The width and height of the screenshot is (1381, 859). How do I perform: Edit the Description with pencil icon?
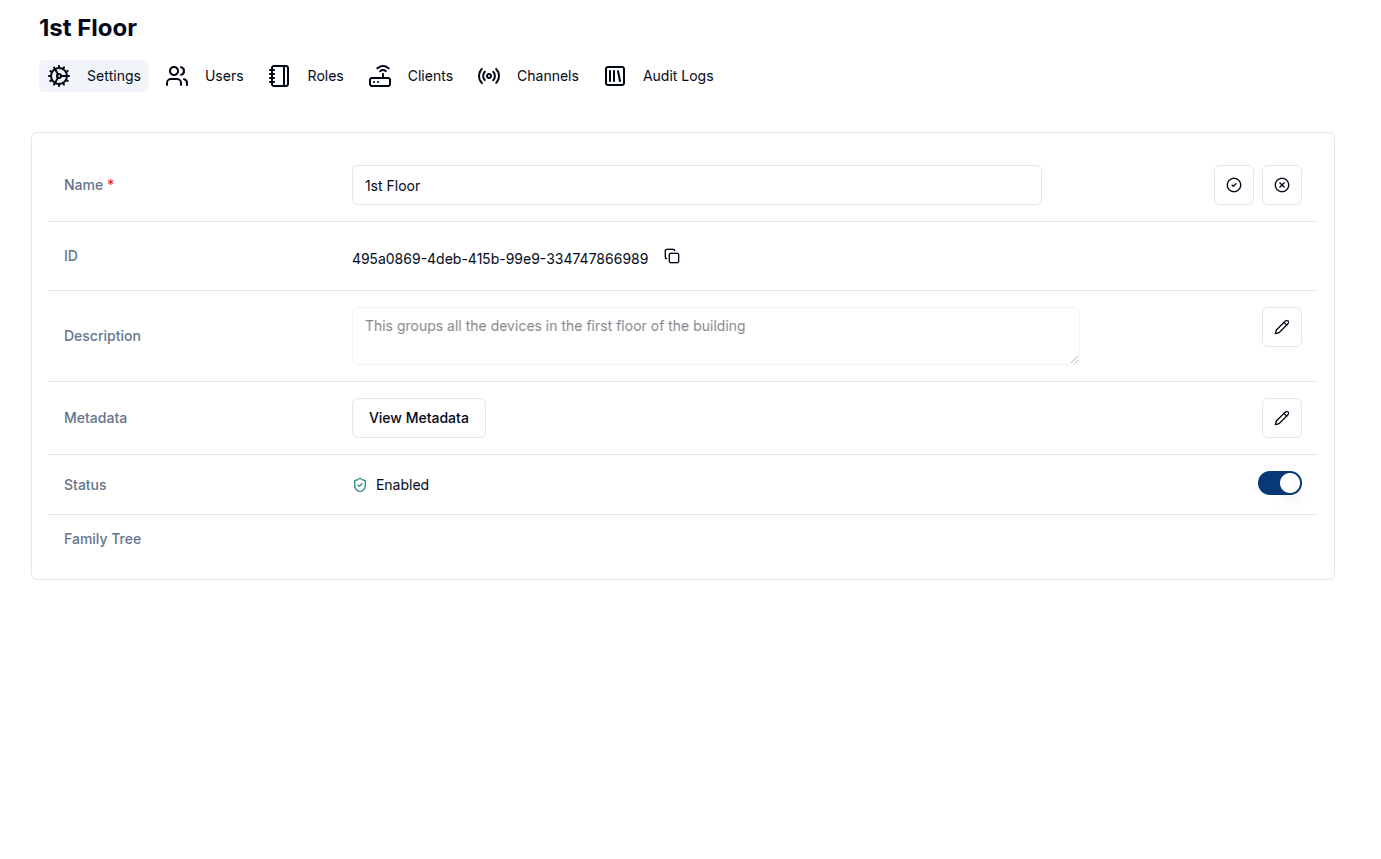[1282, 327]
